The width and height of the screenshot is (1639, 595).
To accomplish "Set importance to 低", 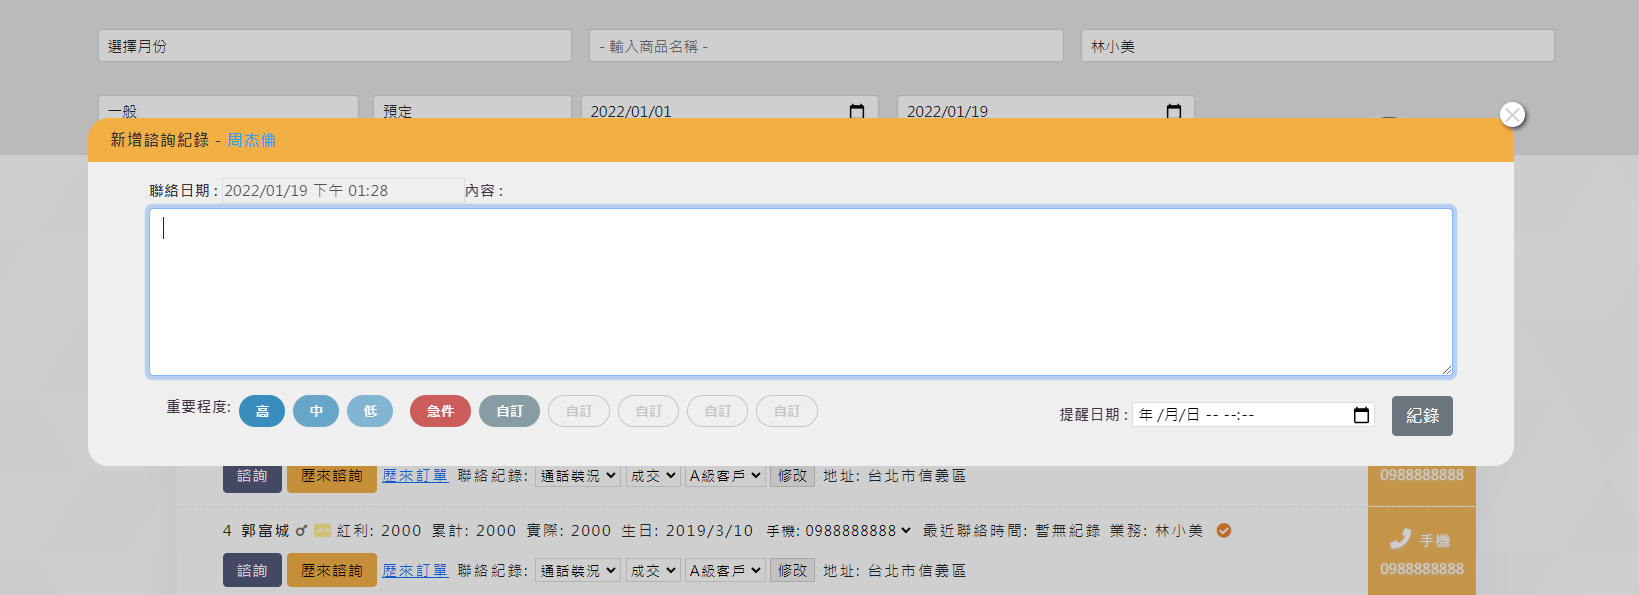I will pos(370,411).
